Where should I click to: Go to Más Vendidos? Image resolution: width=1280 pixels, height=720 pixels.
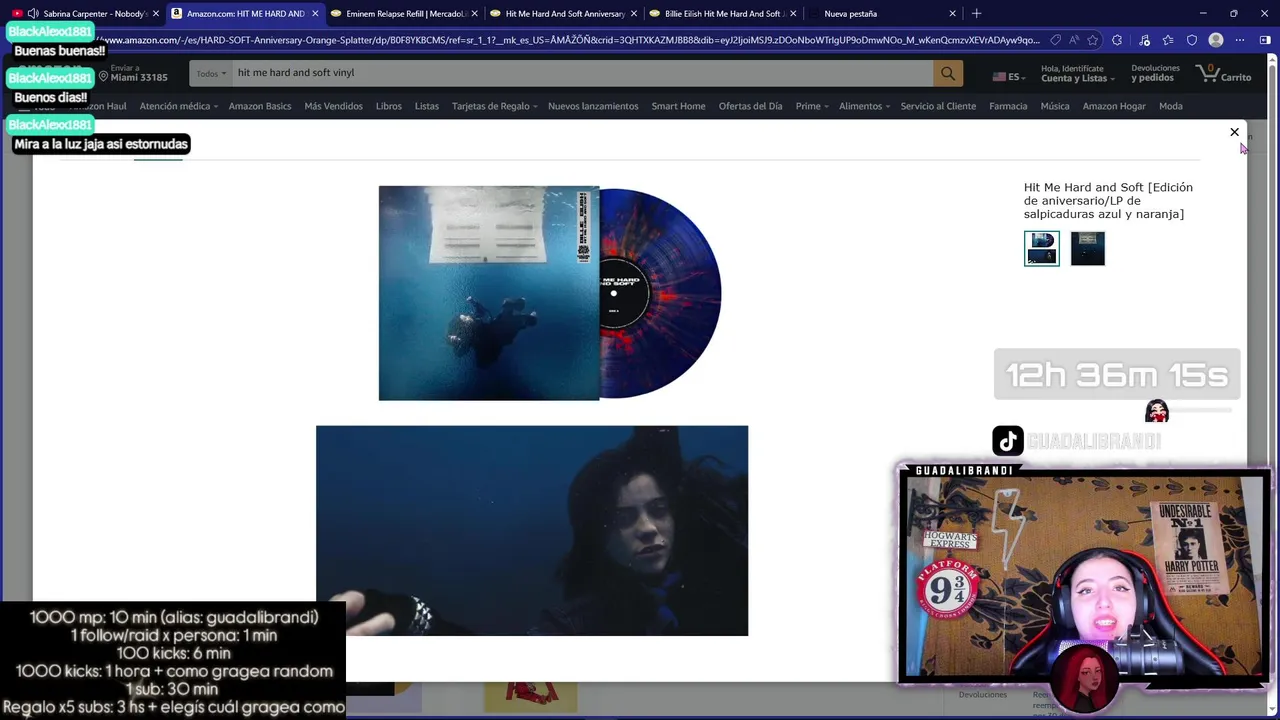333,106
